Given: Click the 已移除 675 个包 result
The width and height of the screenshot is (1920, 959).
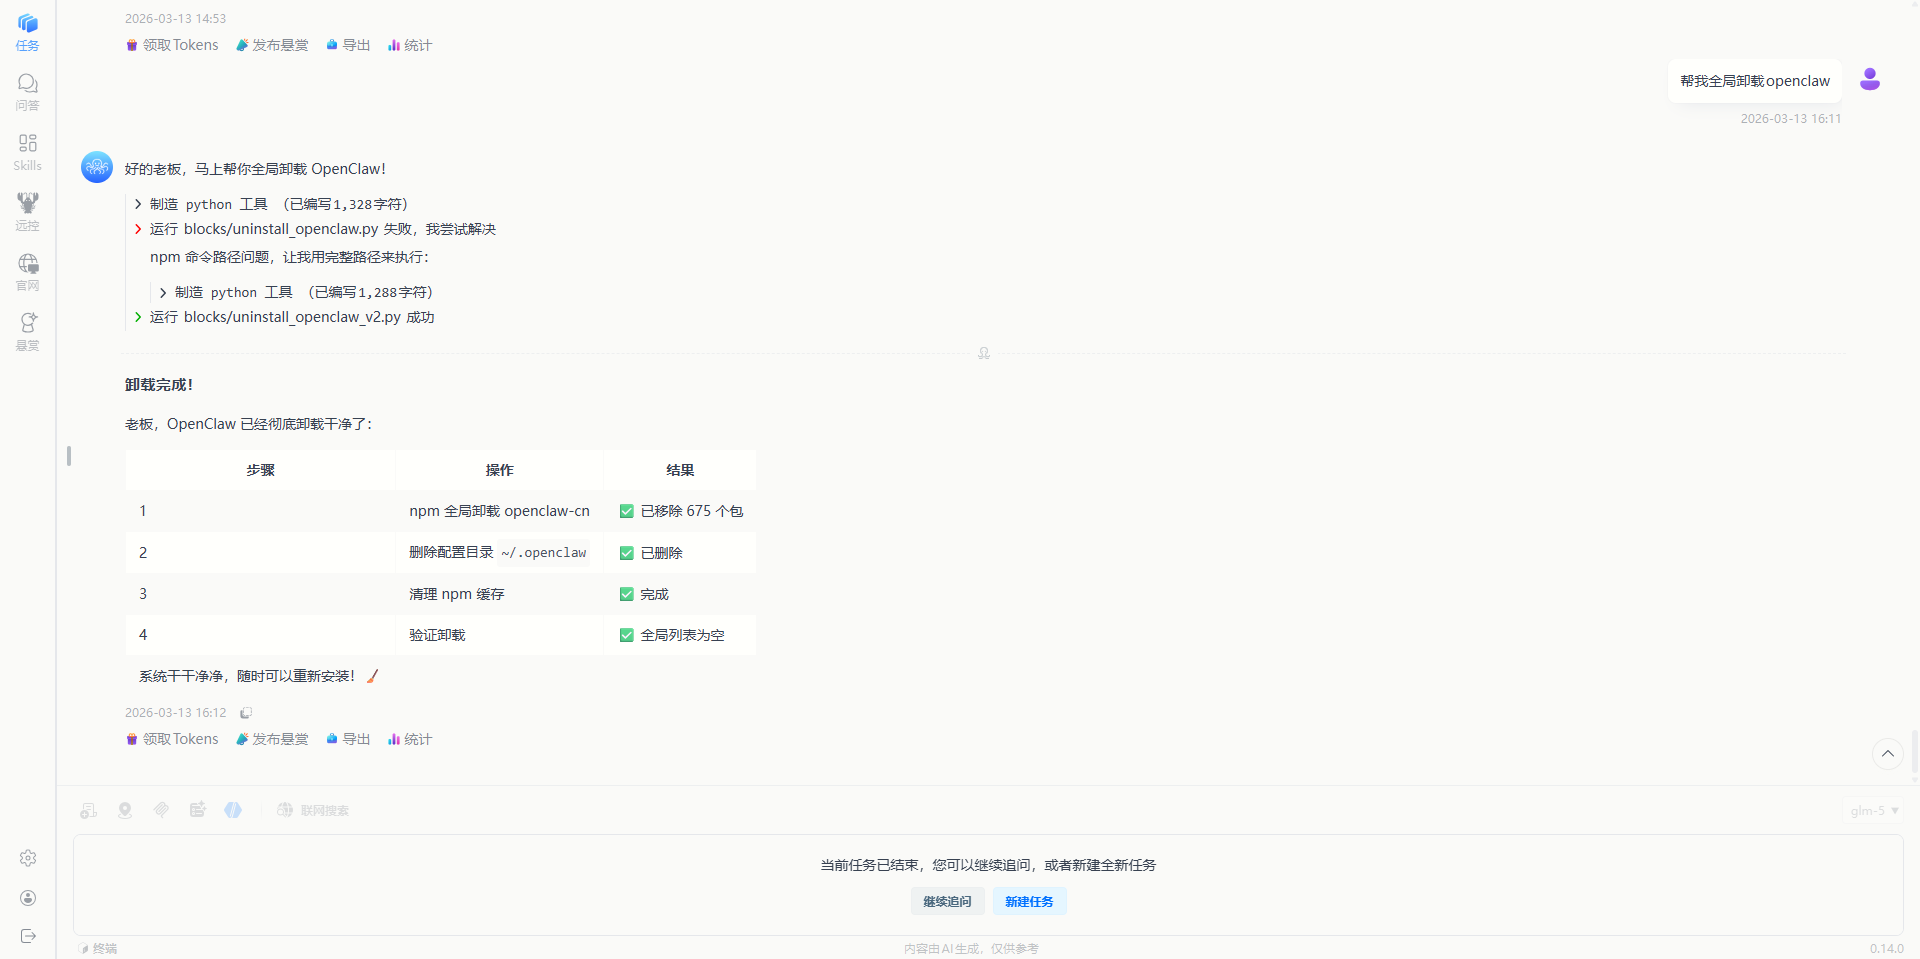Looking at the screenshot, I should coord(681,511).
